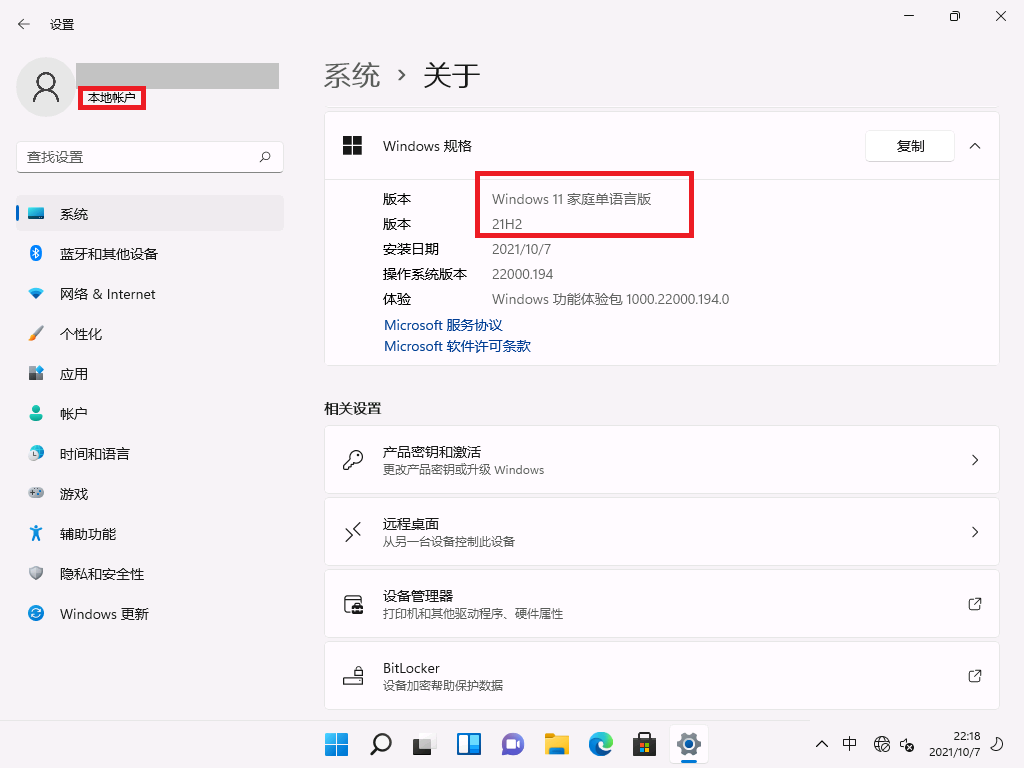Click external link icon on BitLocker row
Viewport: 1024px width, 768px height.
pos(975,675)
